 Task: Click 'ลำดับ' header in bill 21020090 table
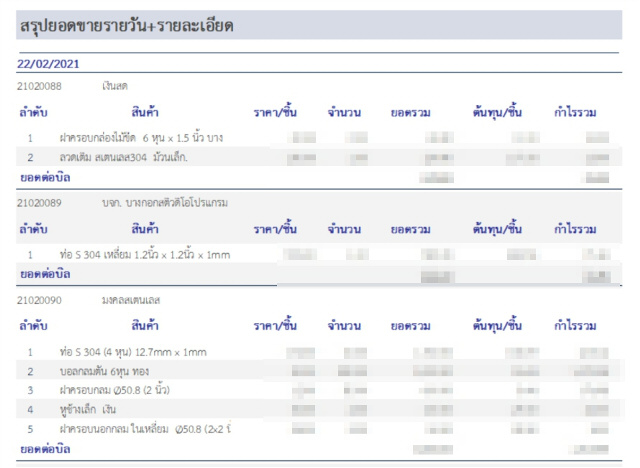click(33, 326)
